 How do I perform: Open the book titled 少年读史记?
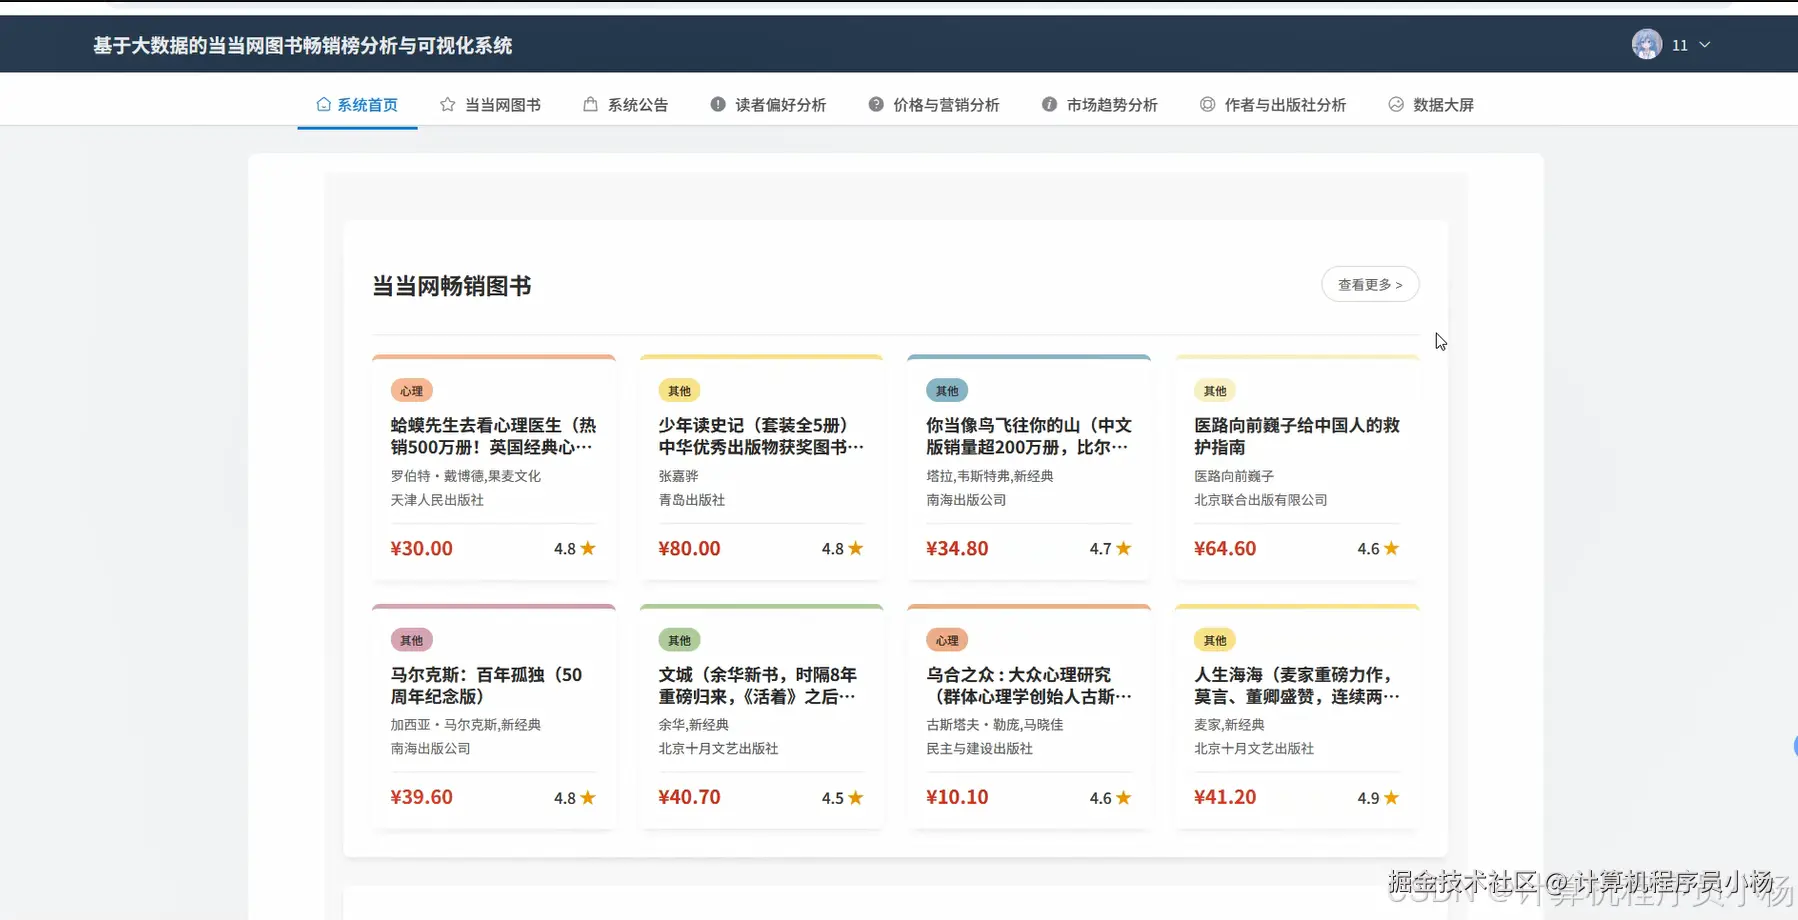pyautogui.click(x=761, y=436)
